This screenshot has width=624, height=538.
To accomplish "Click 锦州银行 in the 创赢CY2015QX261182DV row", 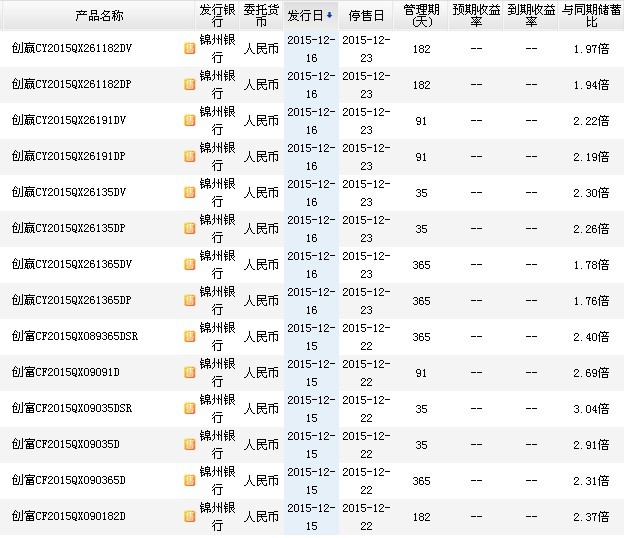I will [217, 49].
